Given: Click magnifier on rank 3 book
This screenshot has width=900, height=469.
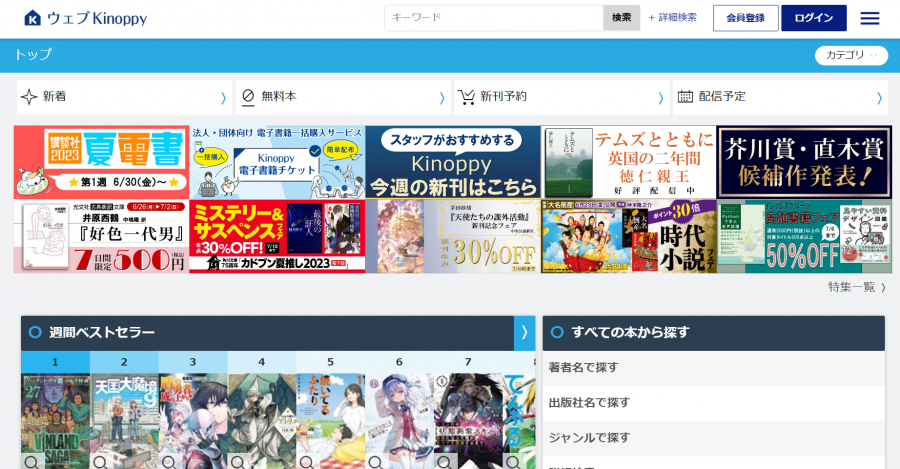Looking at the screenshot, I should tap(169, 462).
